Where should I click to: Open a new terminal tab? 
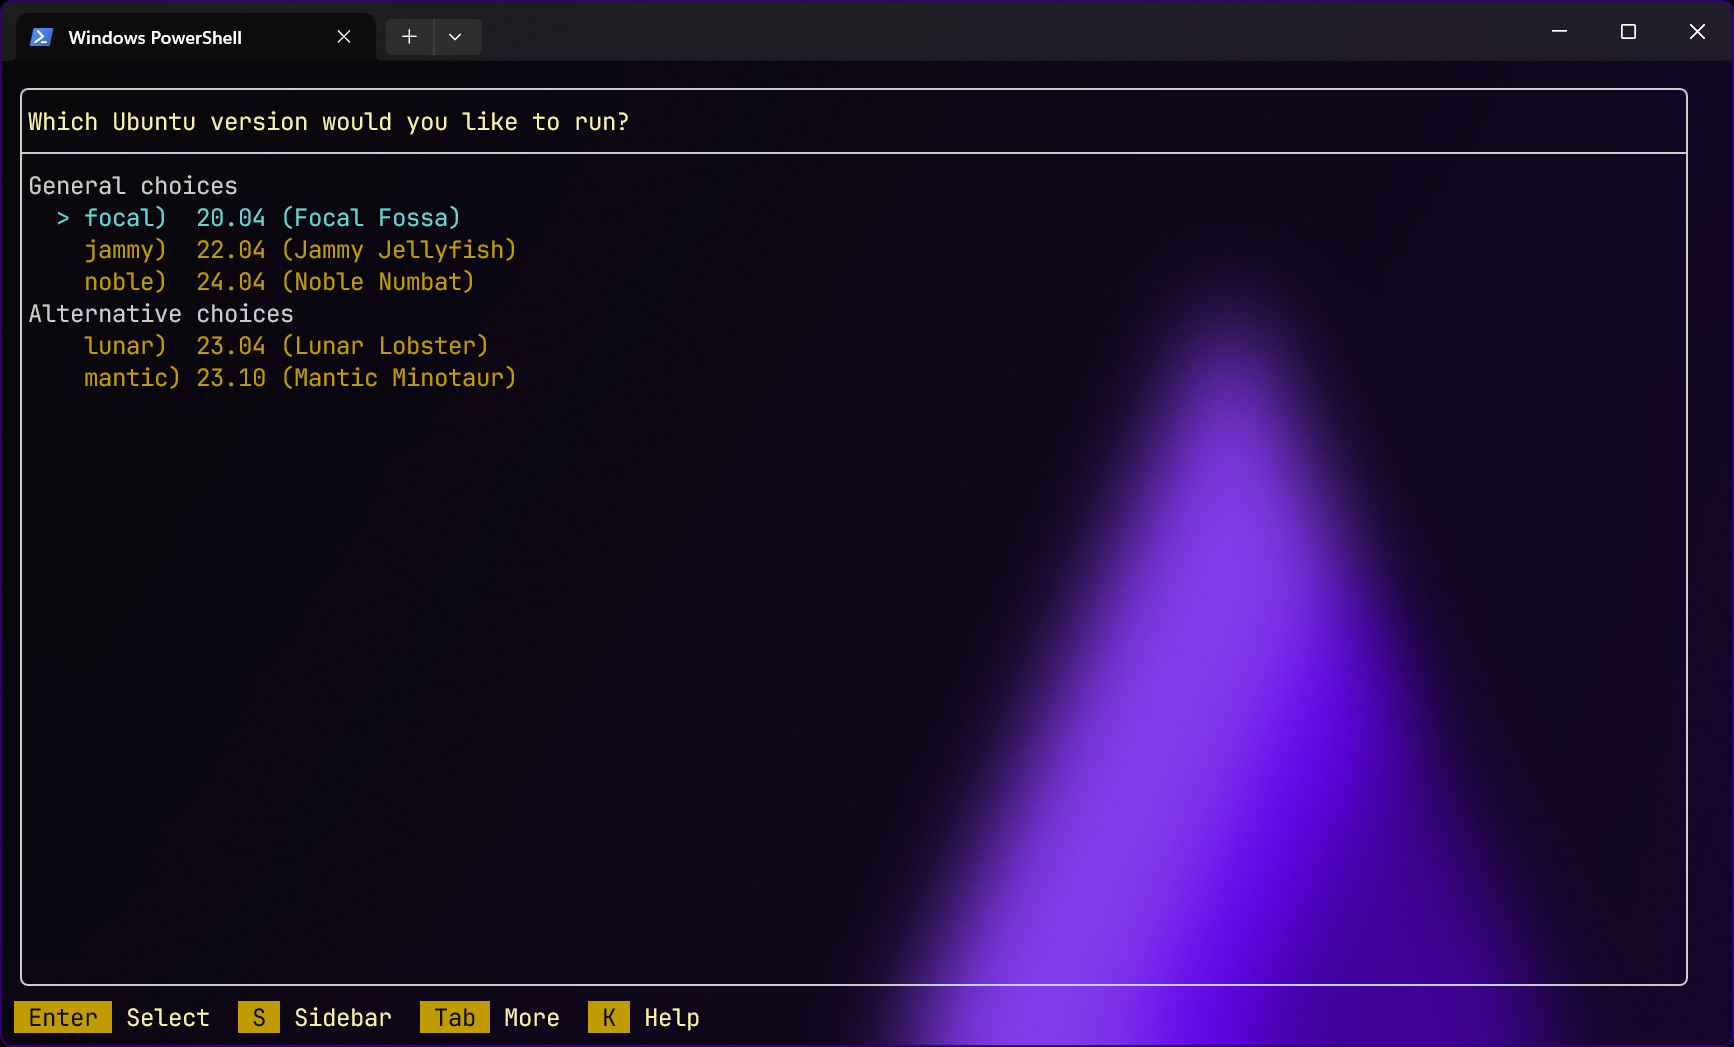[409, 37]
